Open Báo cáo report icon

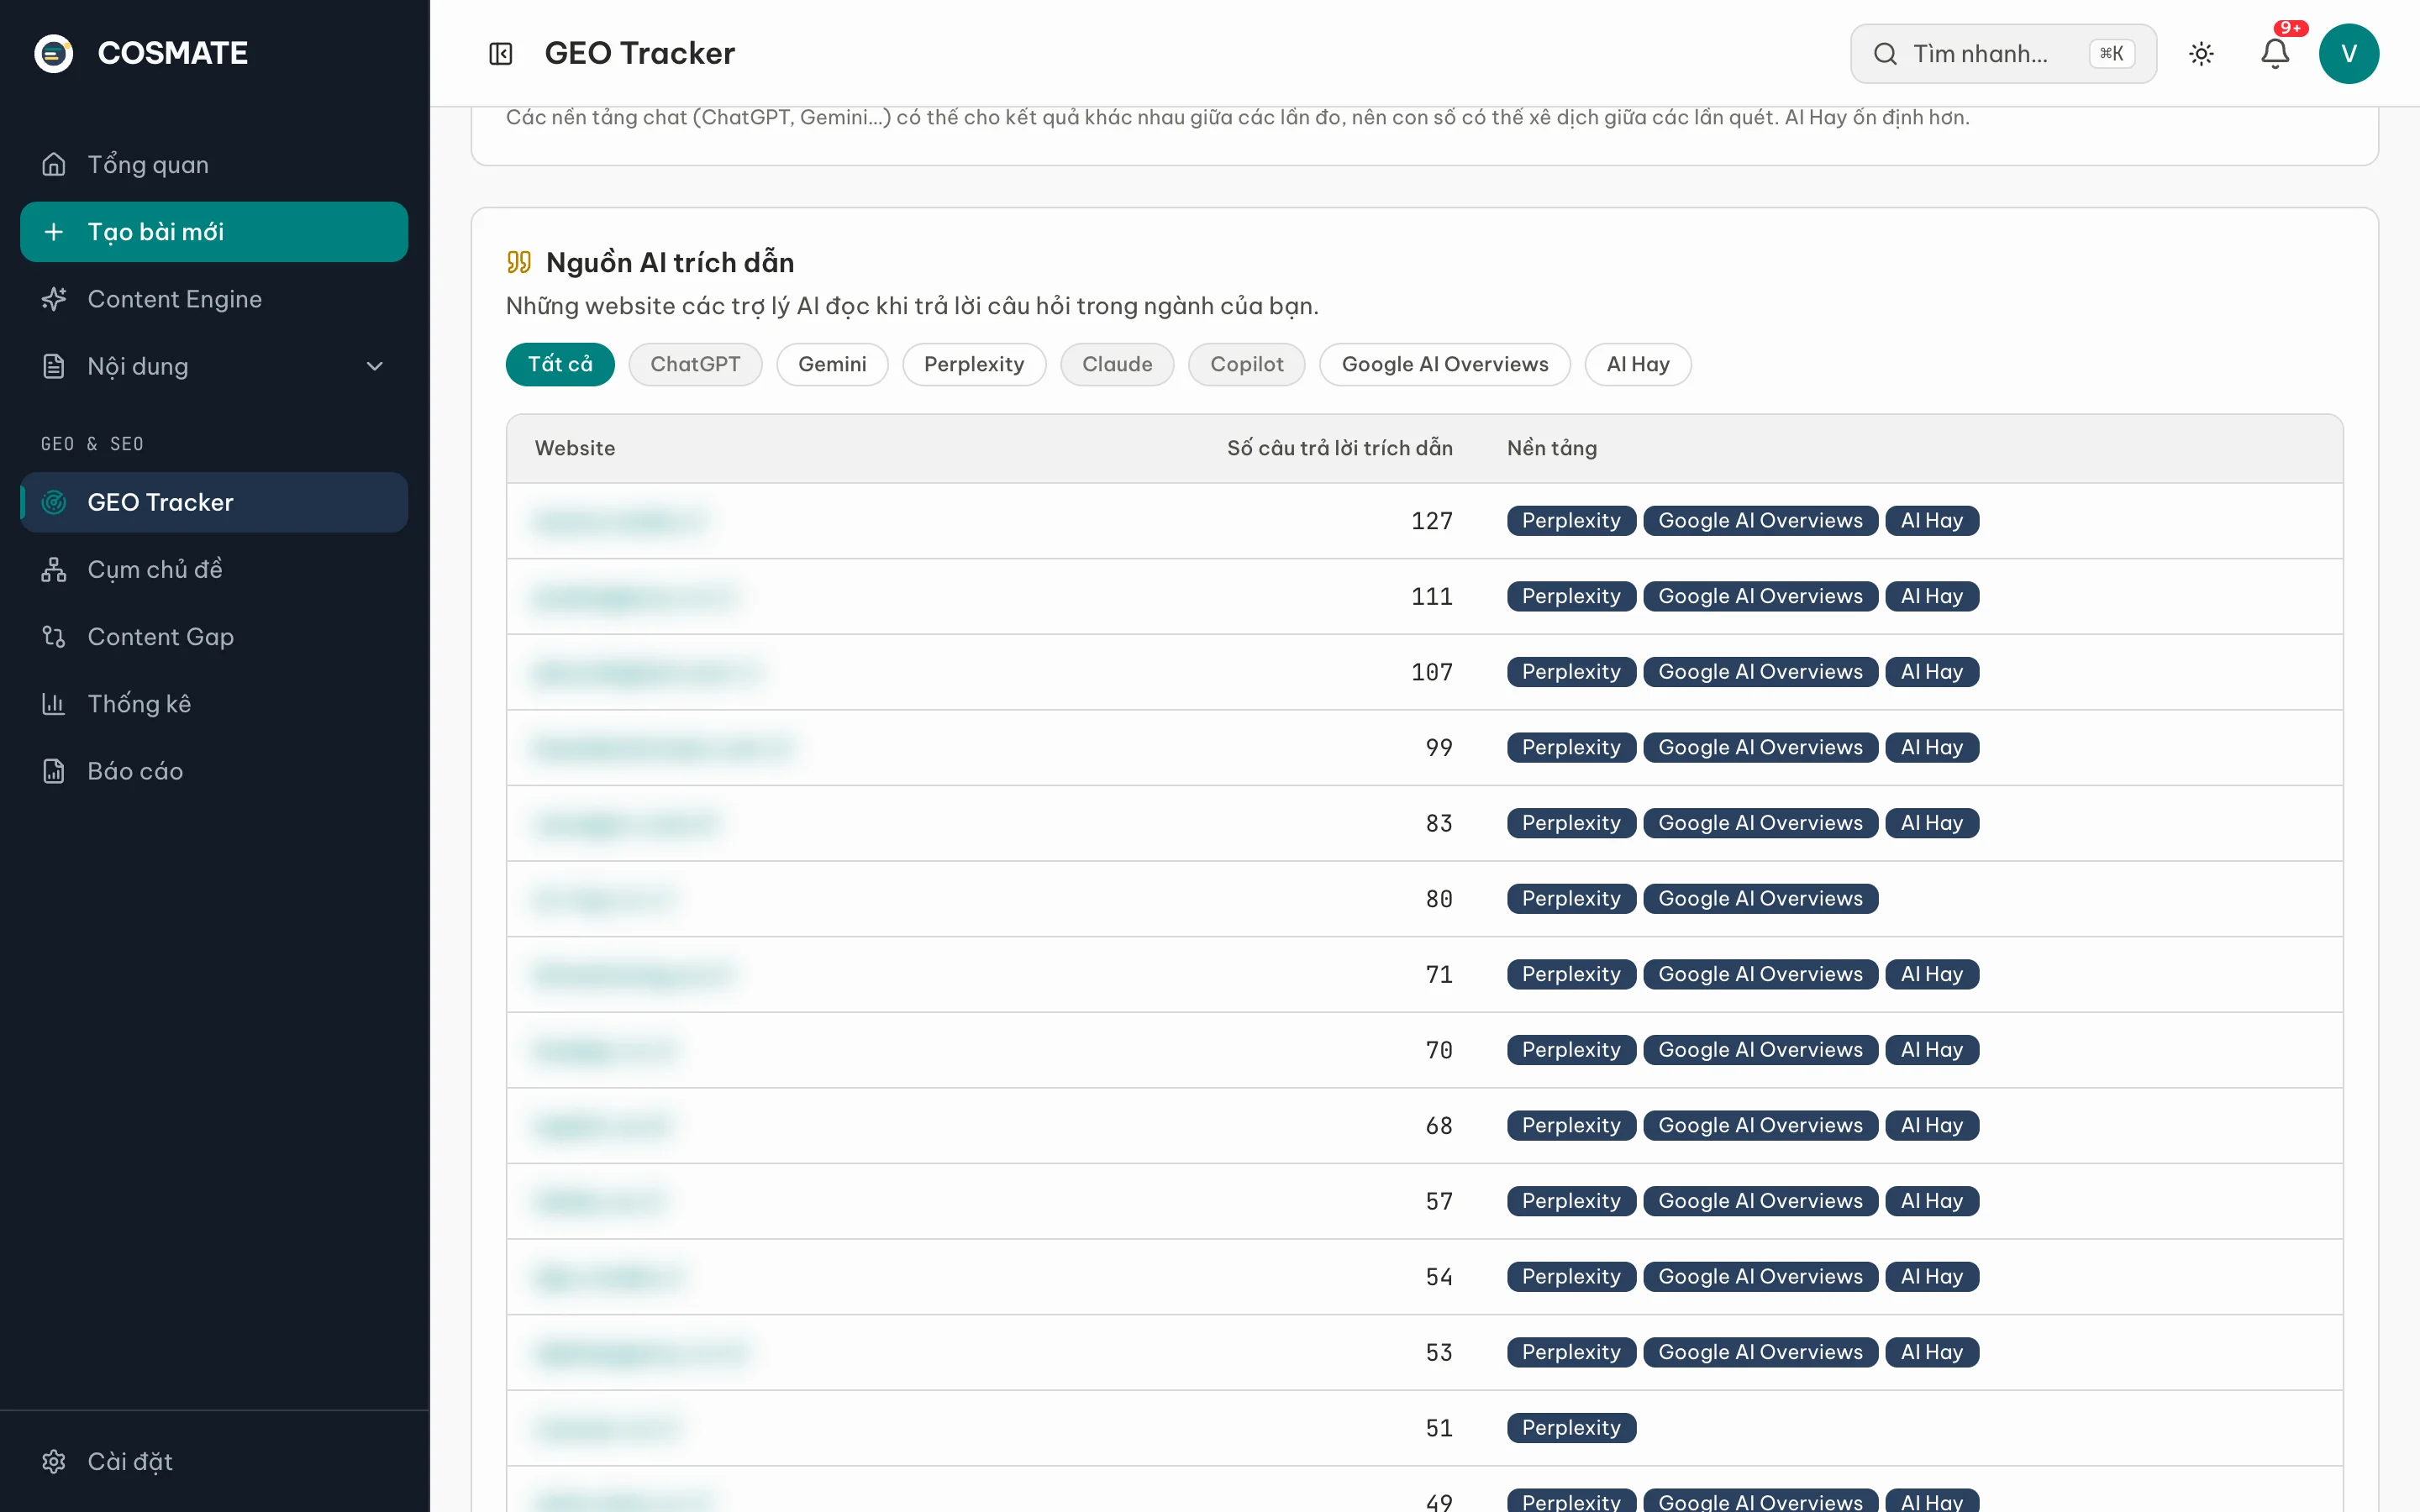pos(54,771)
